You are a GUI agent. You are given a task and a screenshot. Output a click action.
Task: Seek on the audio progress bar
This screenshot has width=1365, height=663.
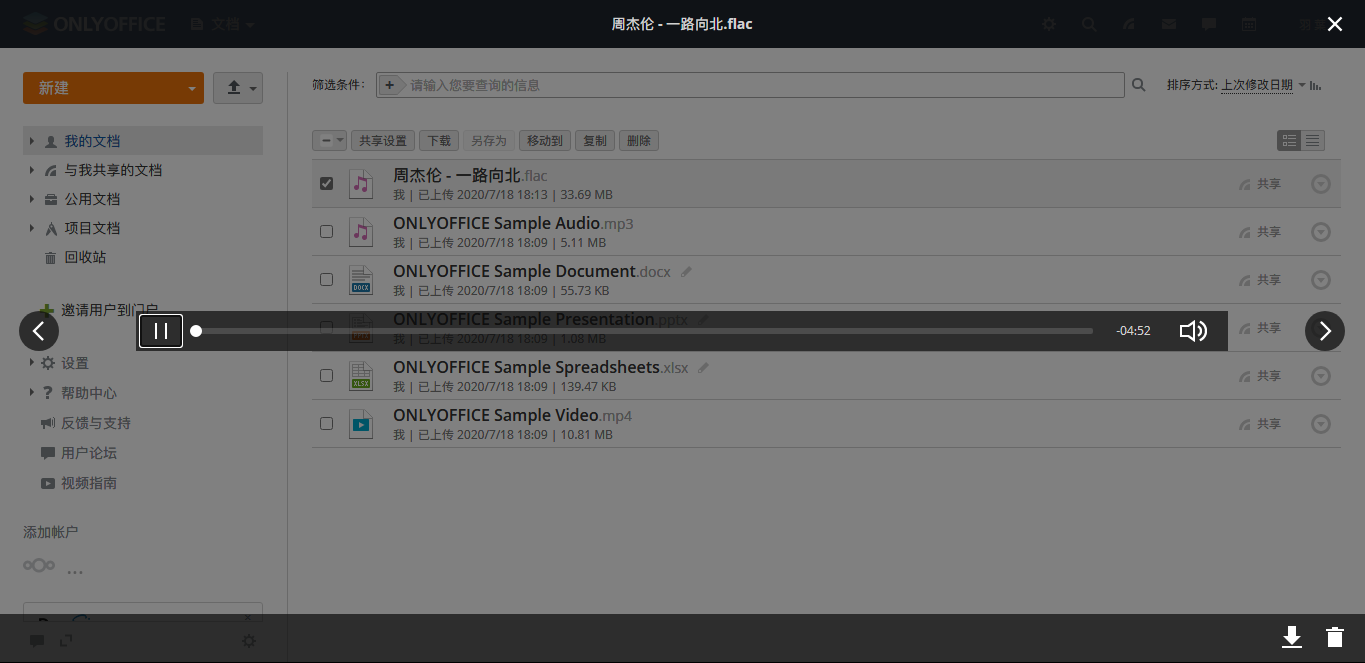click(x=642, y=331)
